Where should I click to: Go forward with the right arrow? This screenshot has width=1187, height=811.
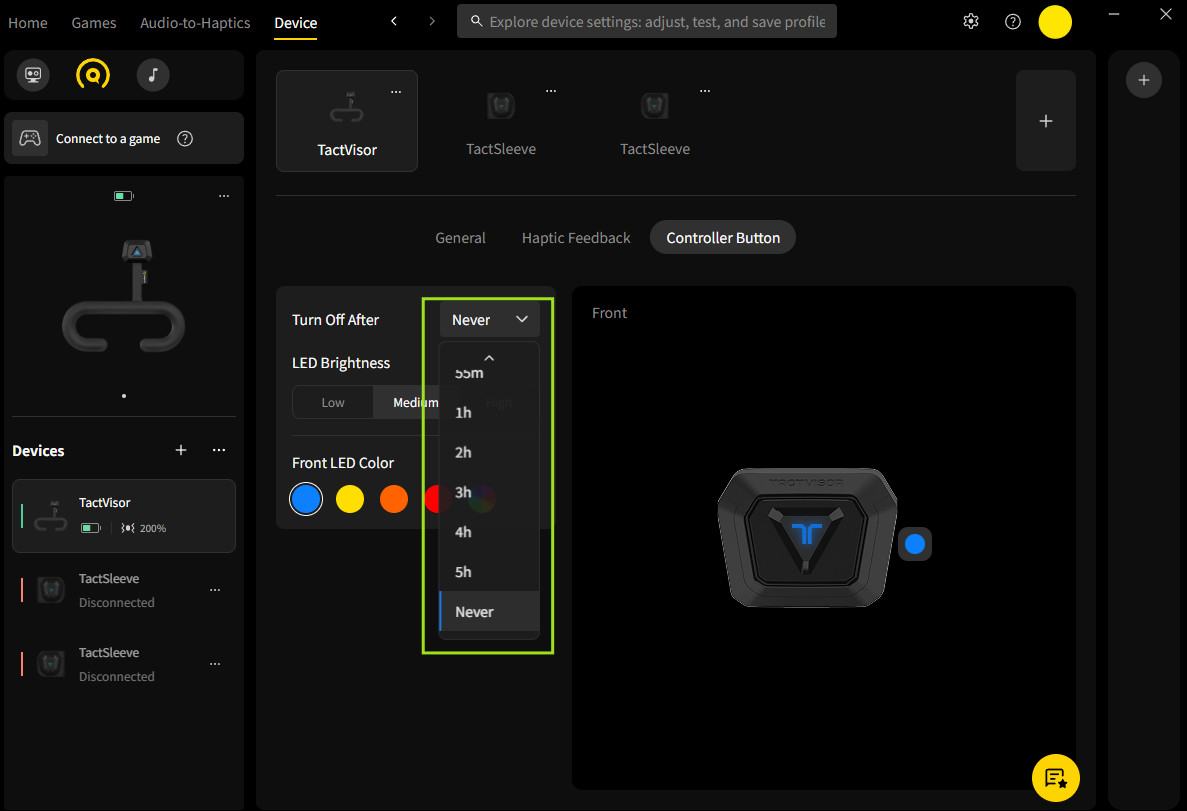(x=431, y=21)
